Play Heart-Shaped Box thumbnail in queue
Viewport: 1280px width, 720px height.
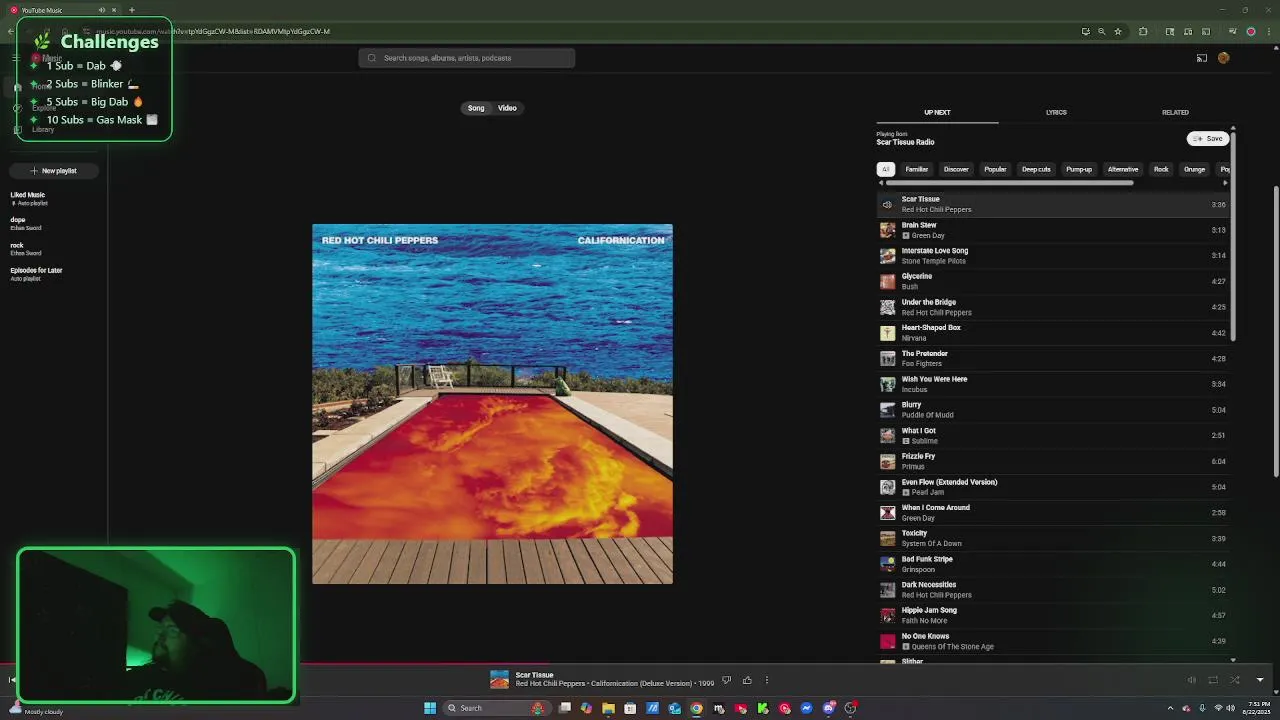[887, 333]
